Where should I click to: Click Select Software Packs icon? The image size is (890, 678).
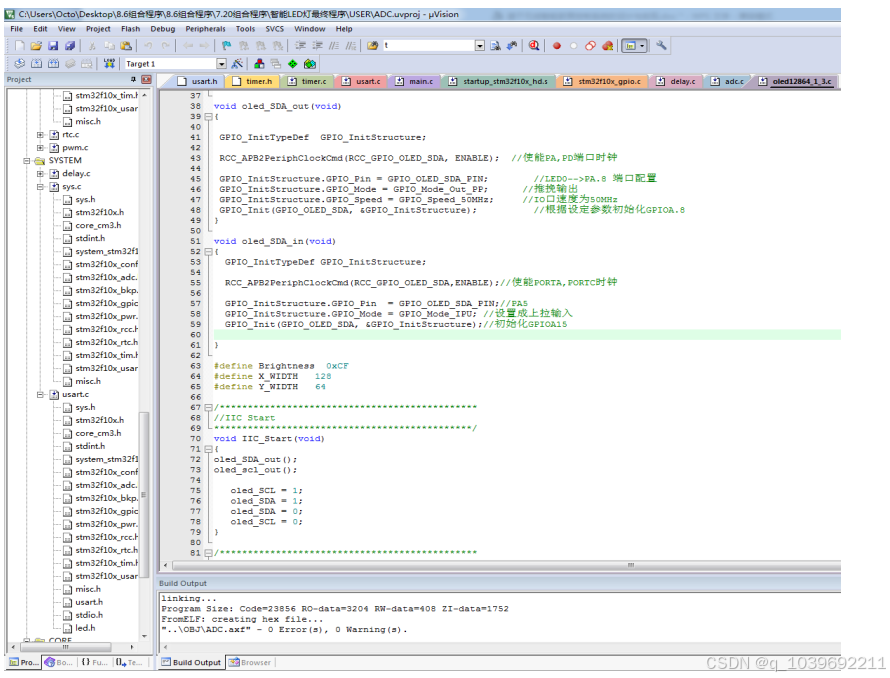point(310,64)
